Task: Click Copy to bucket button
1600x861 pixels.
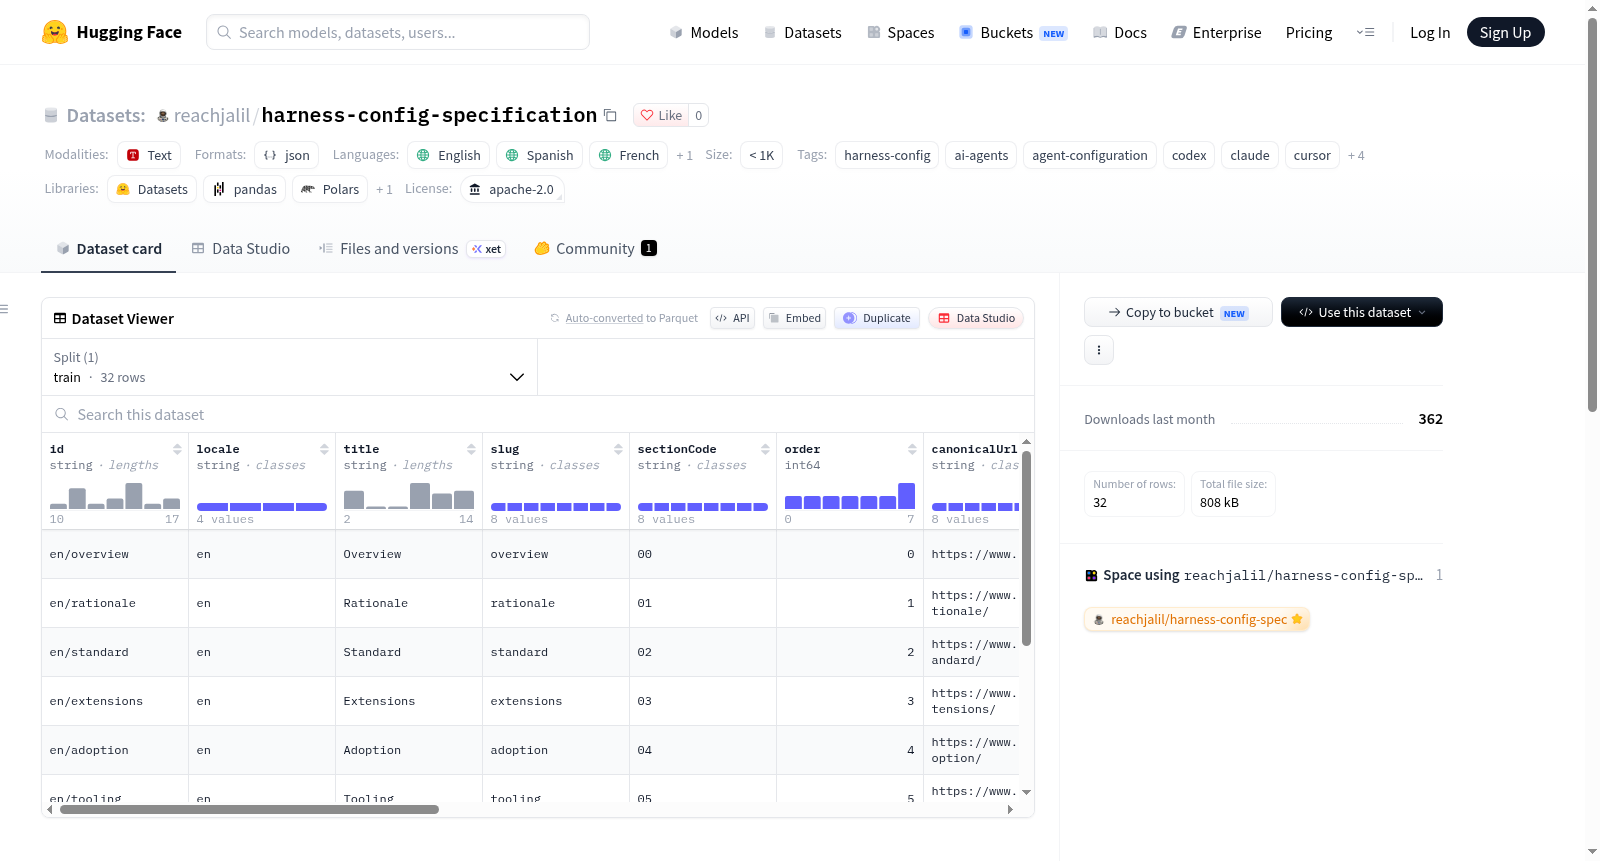Action: tap(1178, 312)
